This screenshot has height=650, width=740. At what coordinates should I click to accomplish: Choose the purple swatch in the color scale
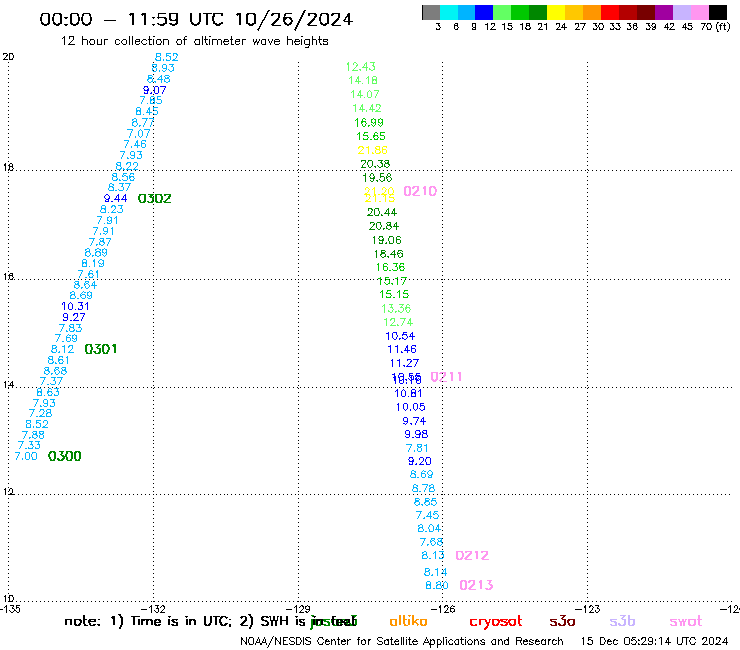click(664, 12)
